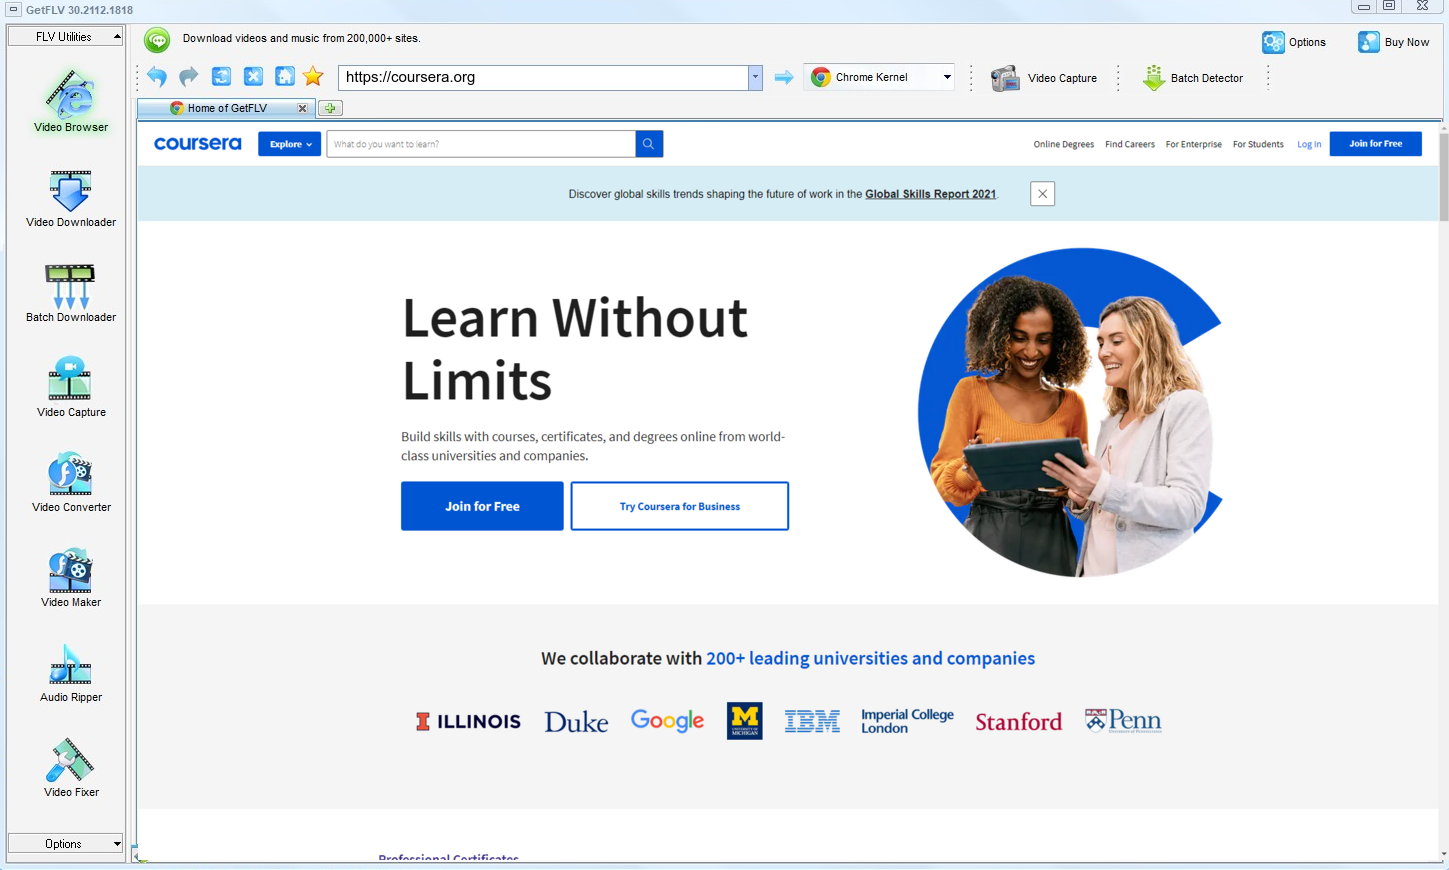Click the Illinois partner logo
Viewport: 1449px width, 870px height.
pos(468,721)
